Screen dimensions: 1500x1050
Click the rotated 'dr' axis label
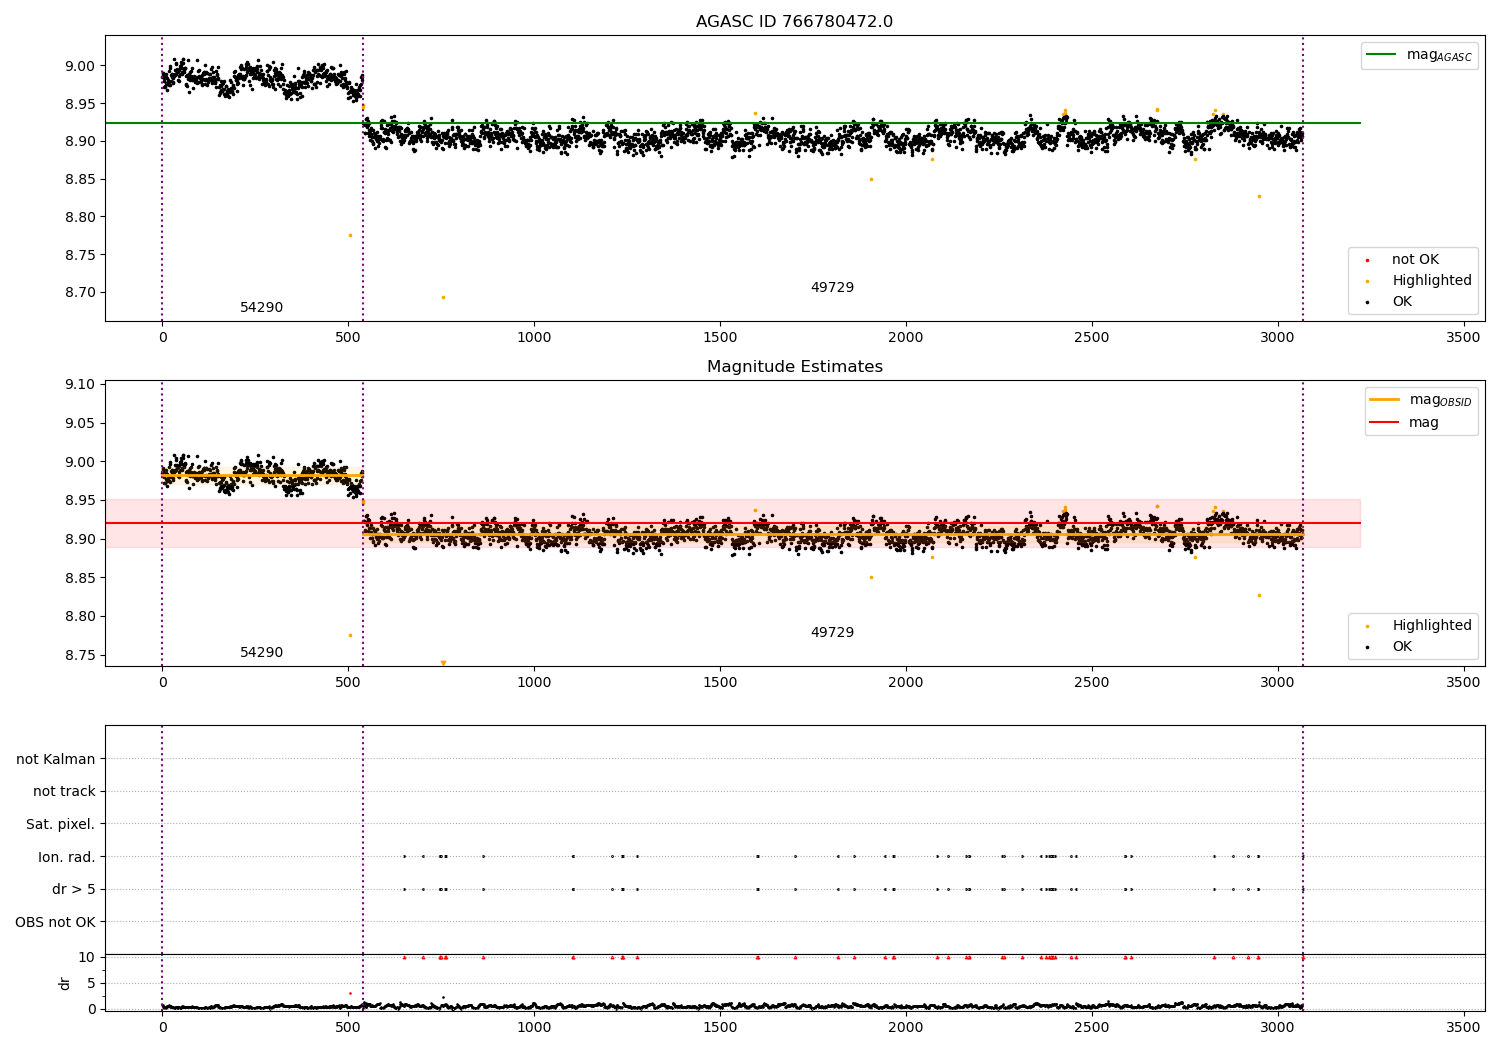pyautogui.click(x=65, y=983)
